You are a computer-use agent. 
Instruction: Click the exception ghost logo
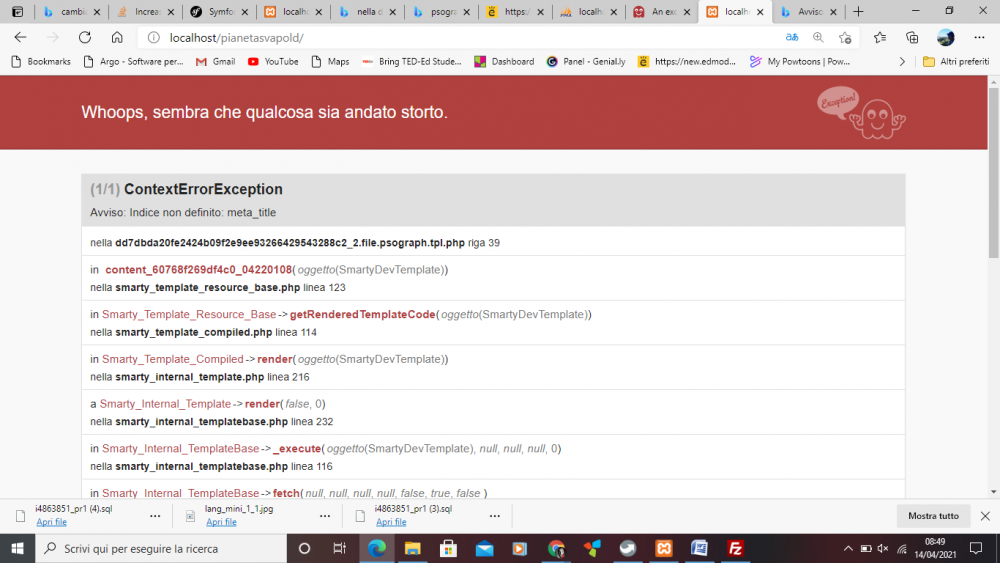861,113
